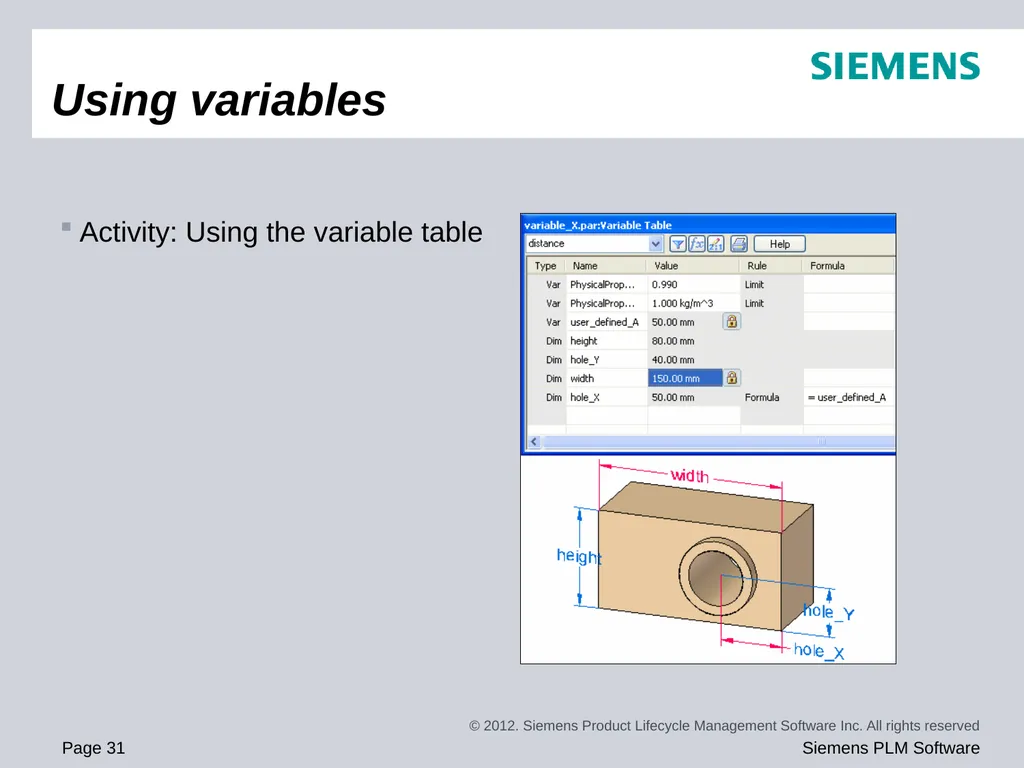Click the Help button

[x=779, y=244]
